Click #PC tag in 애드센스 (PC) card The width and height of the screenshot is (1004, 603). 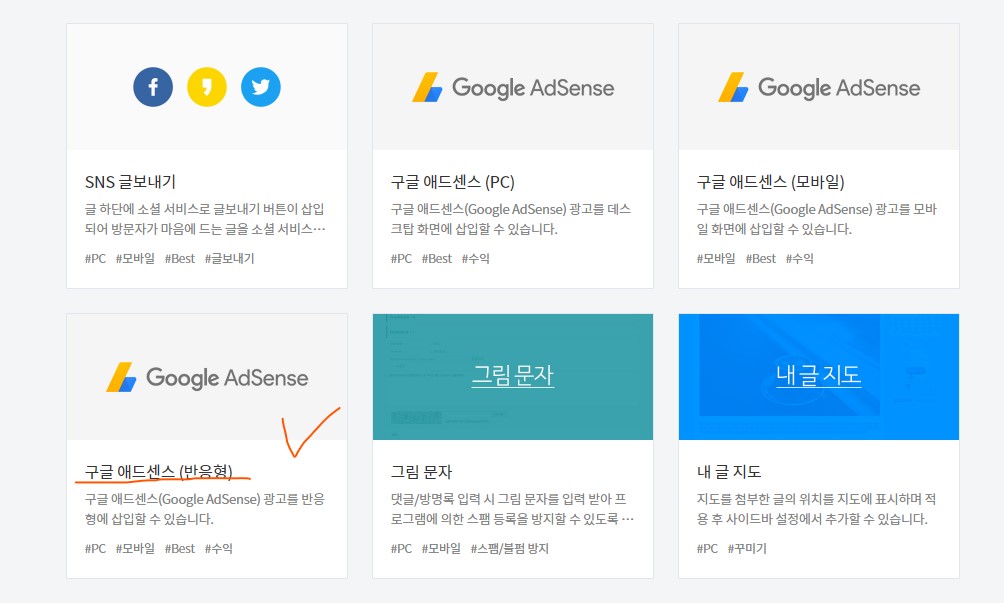(x=401, y=259)
